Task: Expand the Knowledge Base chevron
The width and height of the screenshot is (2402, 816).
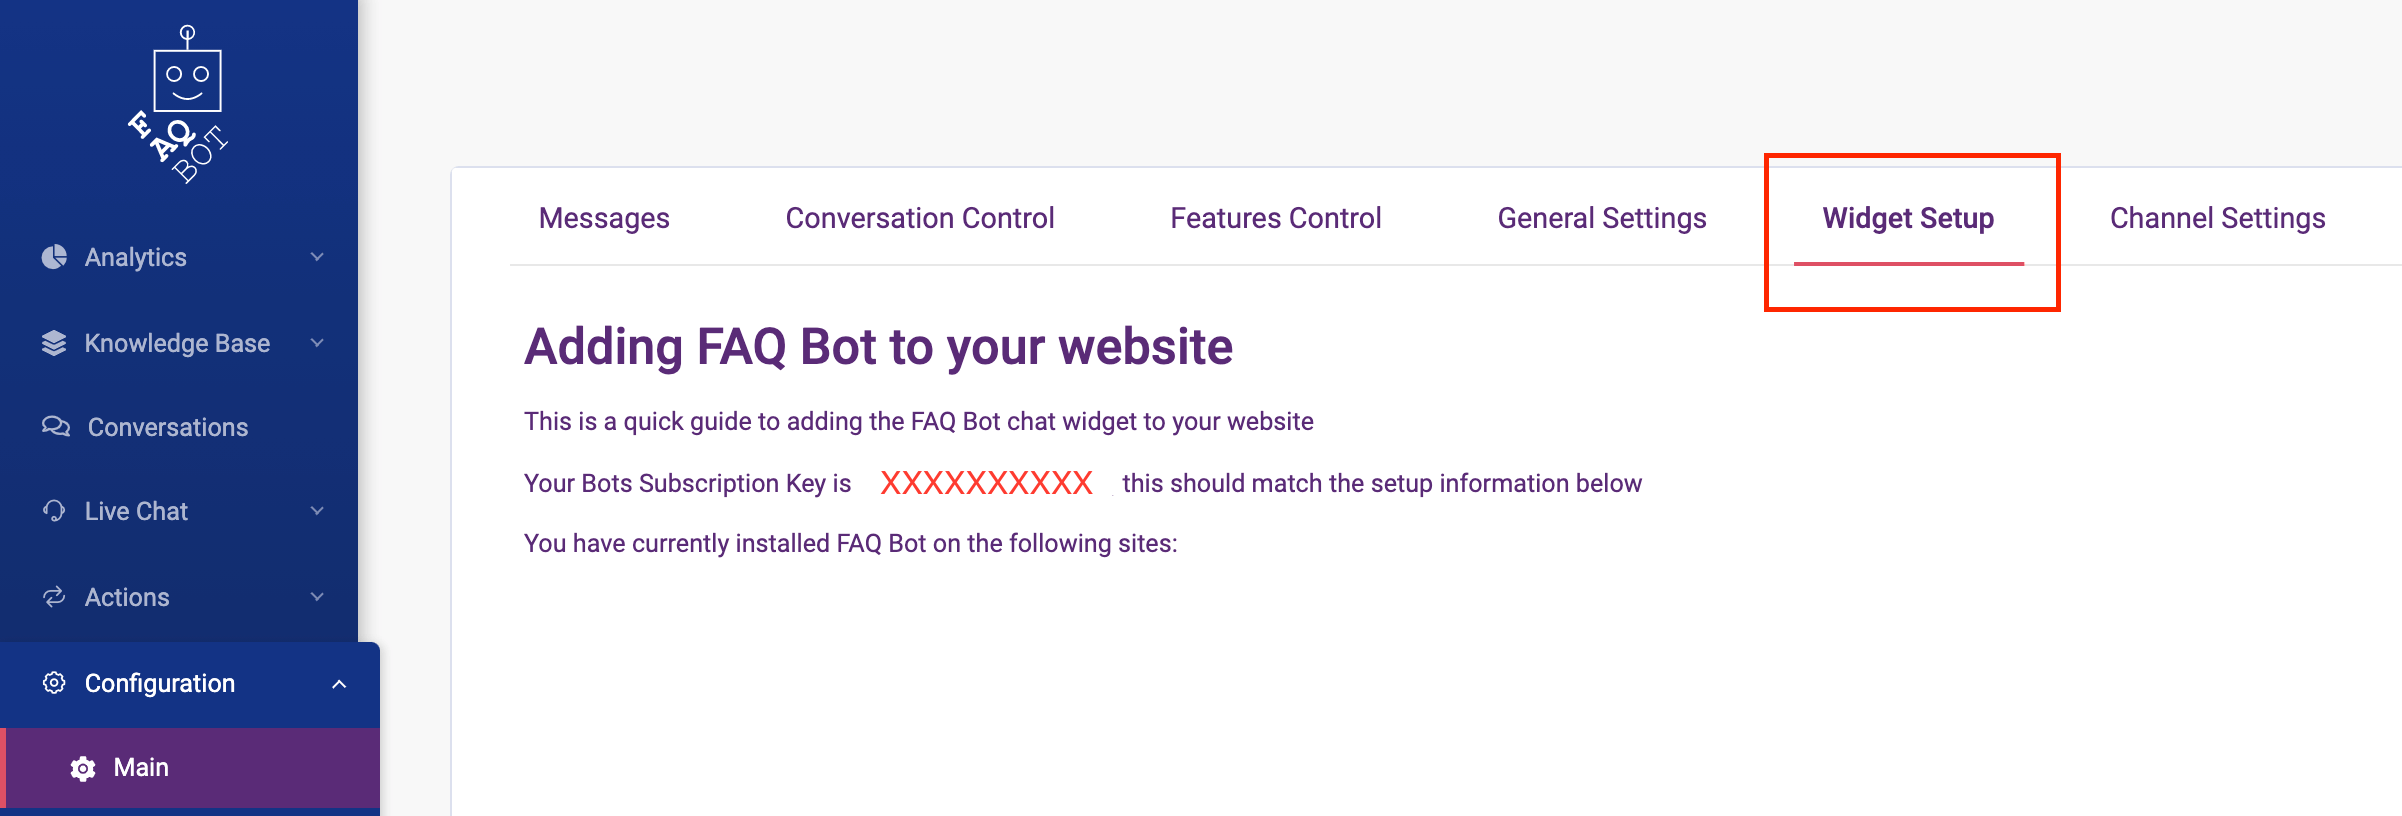Action: pyautogui.click(x=317, y=343)
